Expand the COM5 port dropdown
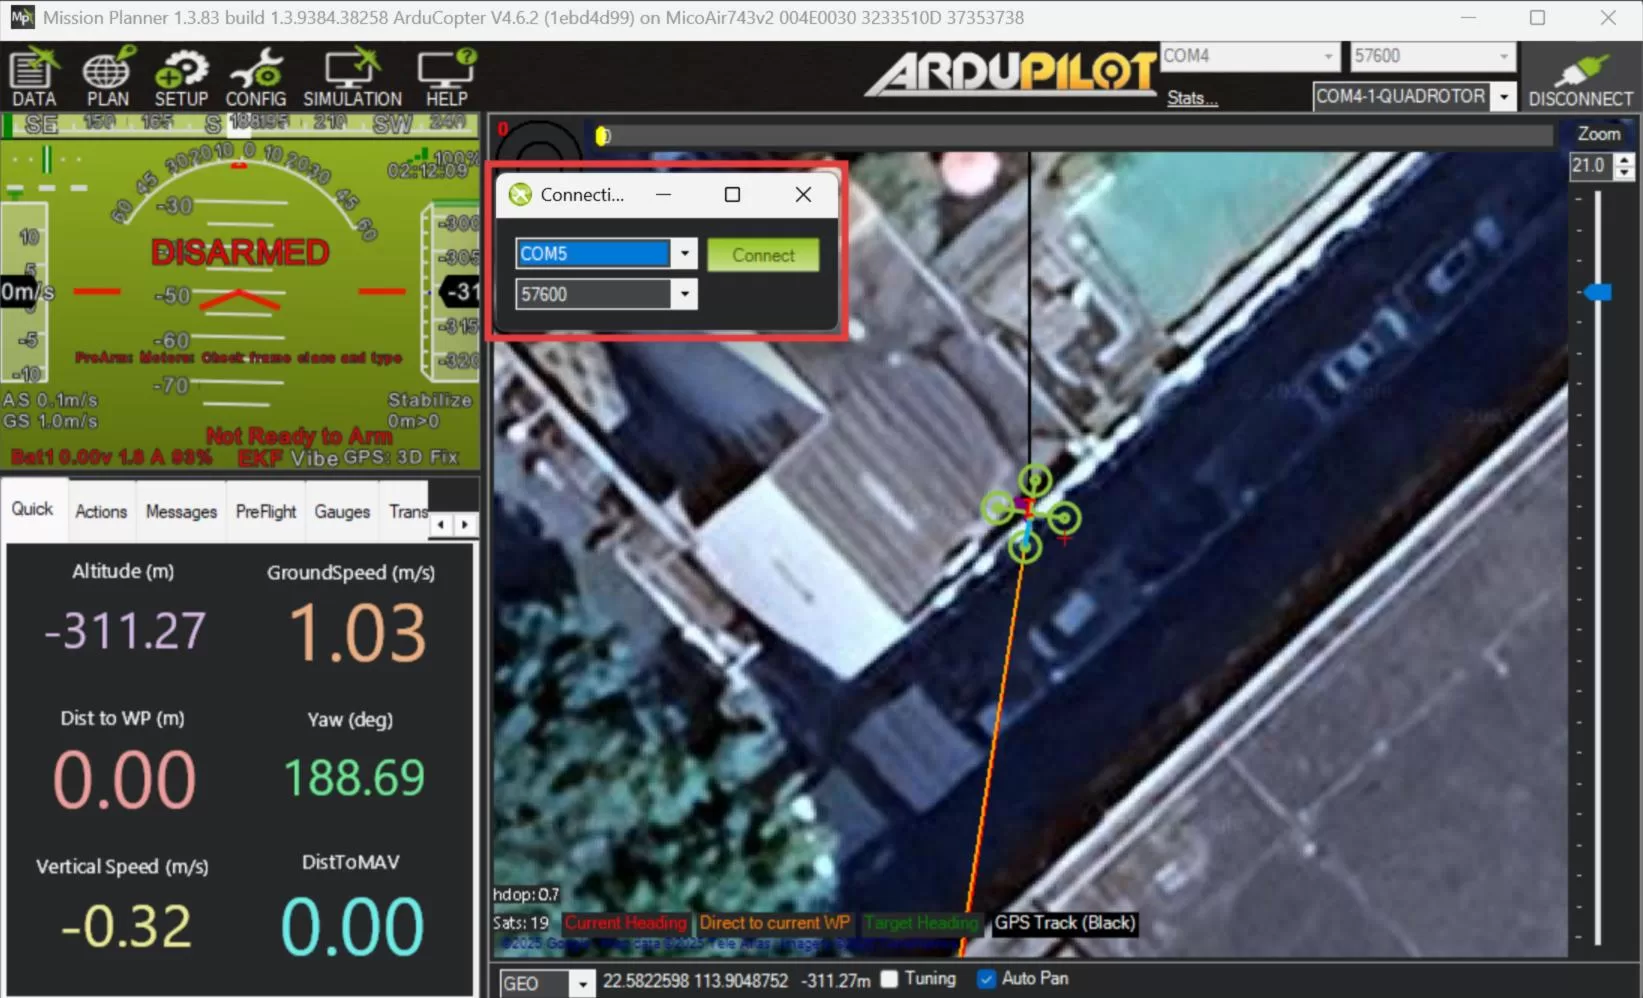The height and width of the screenshot is (998, 1643). click(x=685, y=254)
